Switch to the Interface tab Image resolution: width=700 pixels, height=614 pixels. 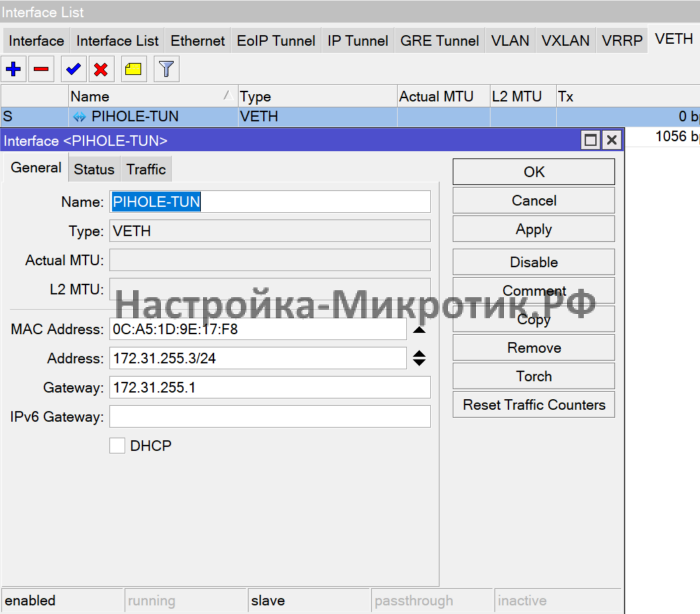36,41
